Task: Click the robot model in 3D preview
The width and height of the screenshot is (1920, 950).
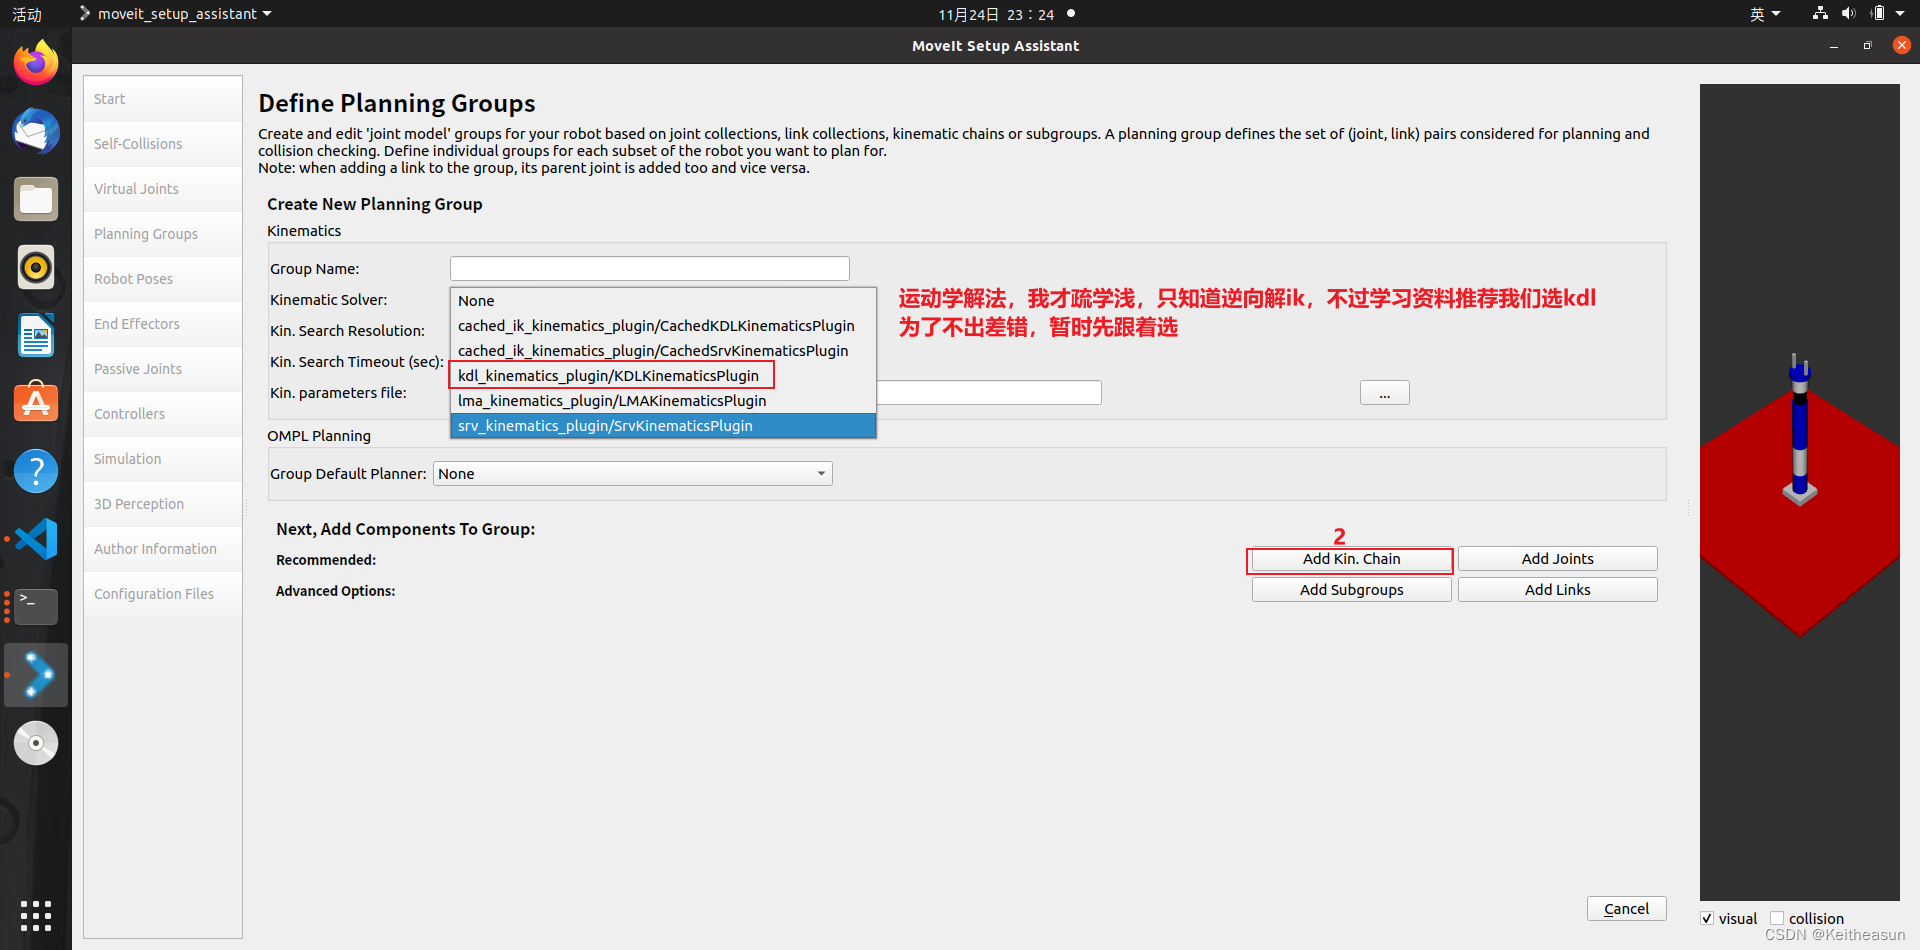Action: point(1799,430)
